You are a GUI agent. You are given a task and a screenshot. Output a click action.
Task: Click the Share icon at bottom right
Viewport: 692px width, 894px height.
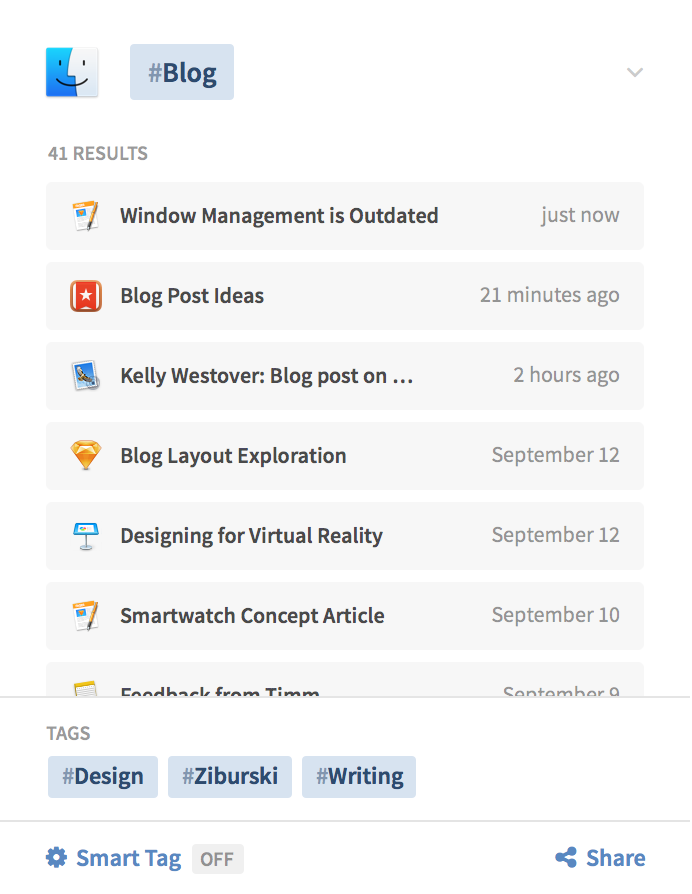point(566,857)
